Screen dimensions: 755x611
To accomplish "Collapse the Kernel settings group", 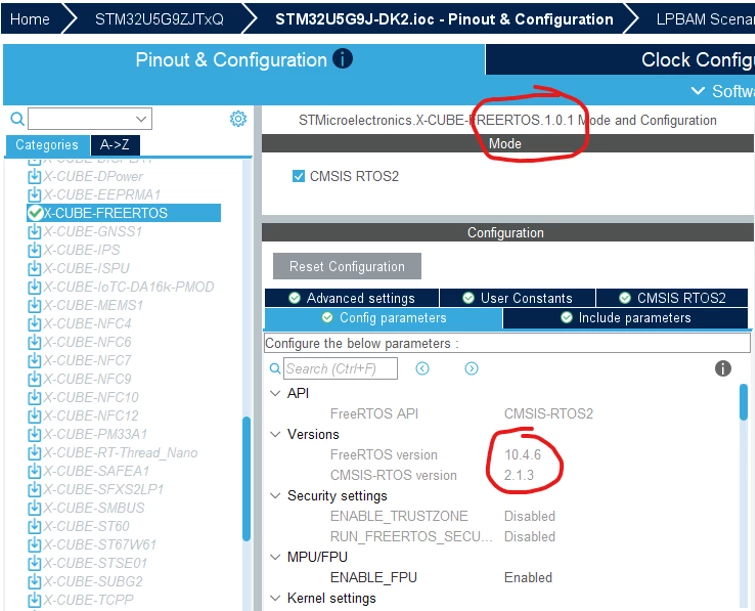I will (x=275, y=598).
